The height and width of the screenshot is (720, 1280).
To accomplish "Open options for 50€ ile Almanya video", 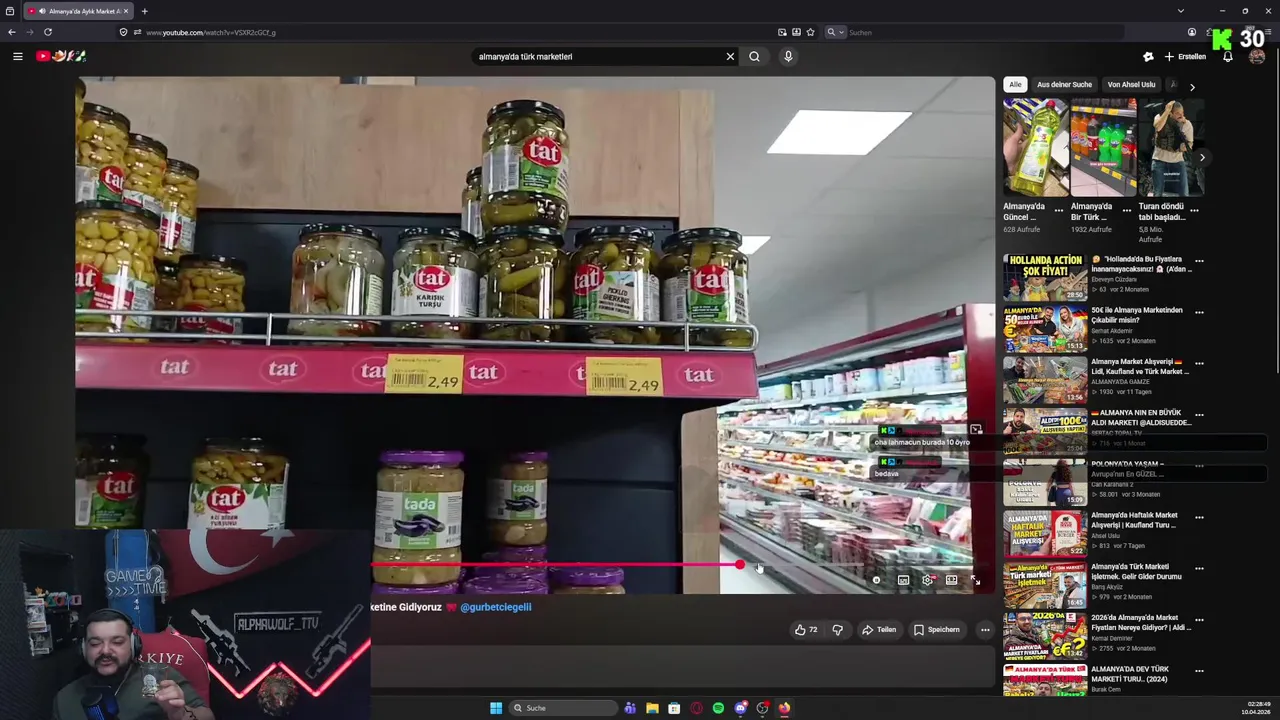I will pyautogui.click(x=1199, y=312).
